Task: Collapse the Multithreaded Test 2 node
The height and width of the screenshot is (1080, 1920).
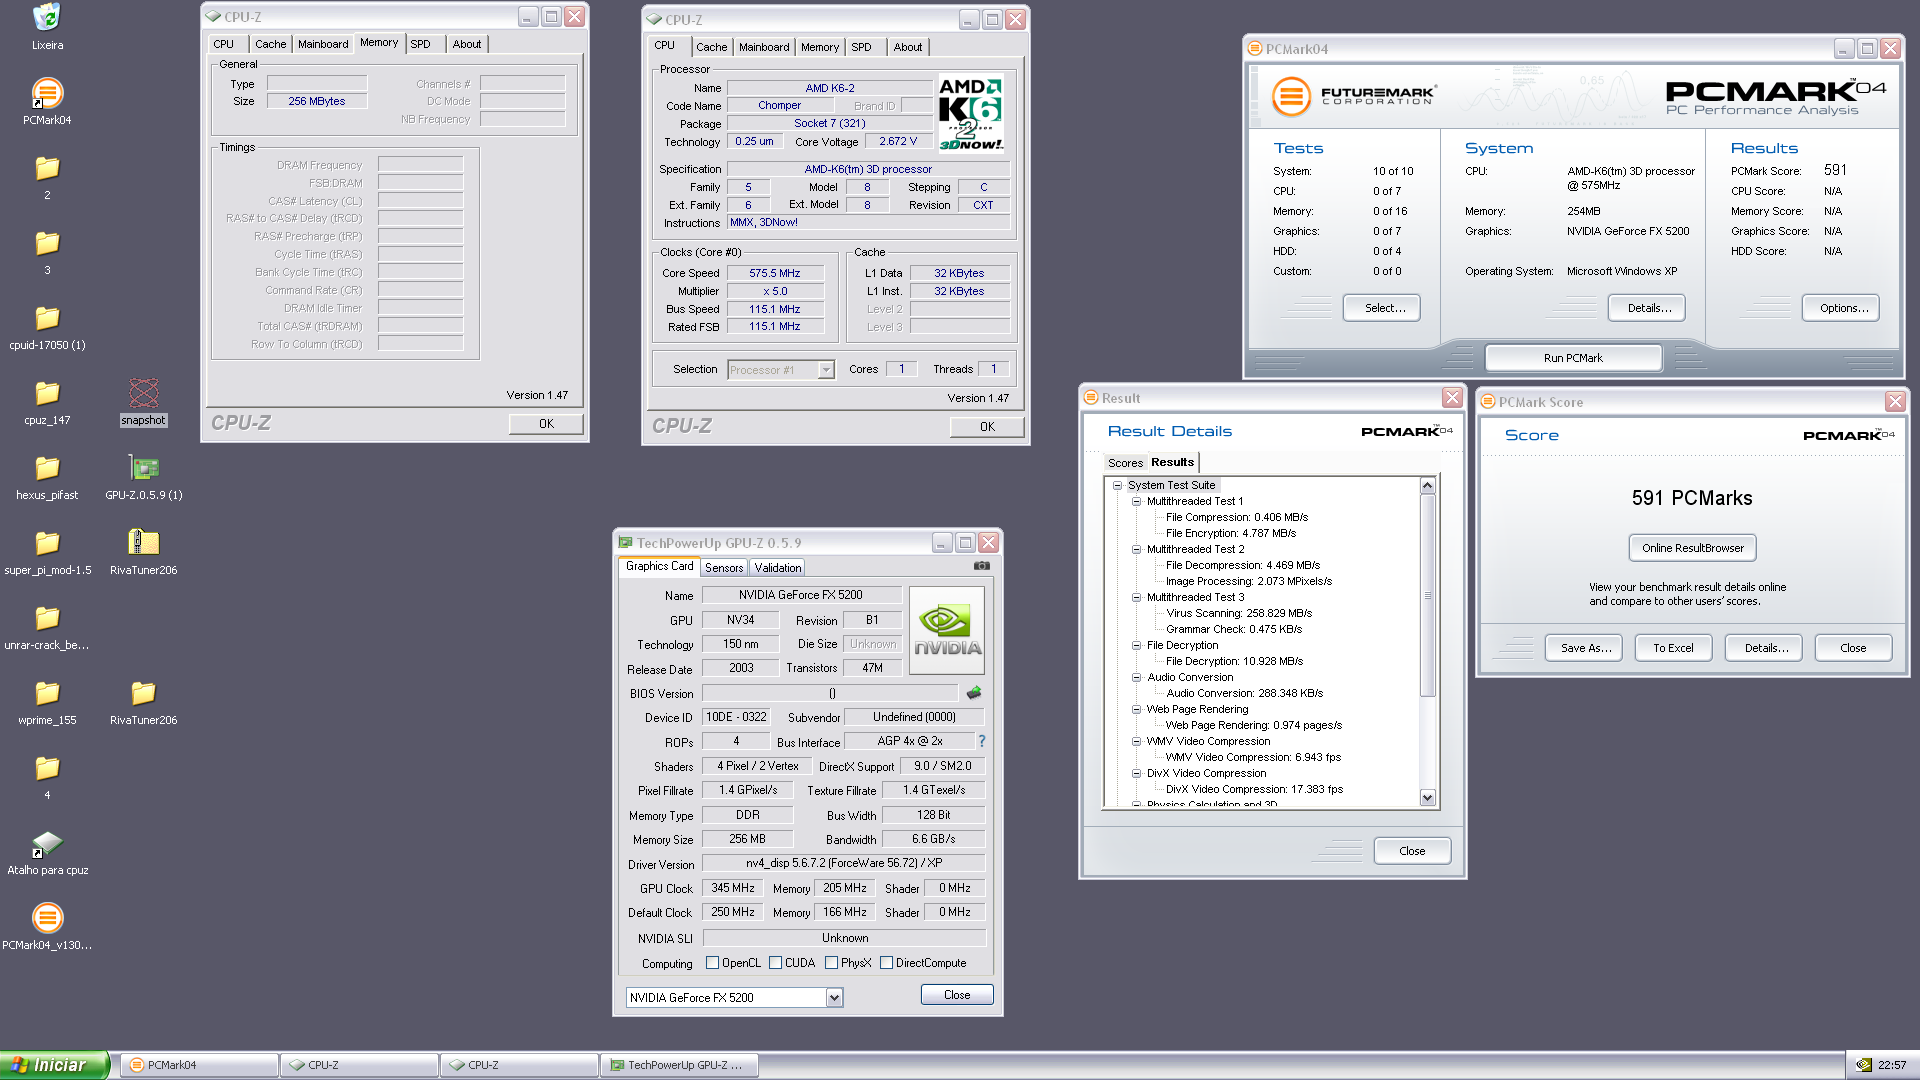Action: click(1137, 549)
